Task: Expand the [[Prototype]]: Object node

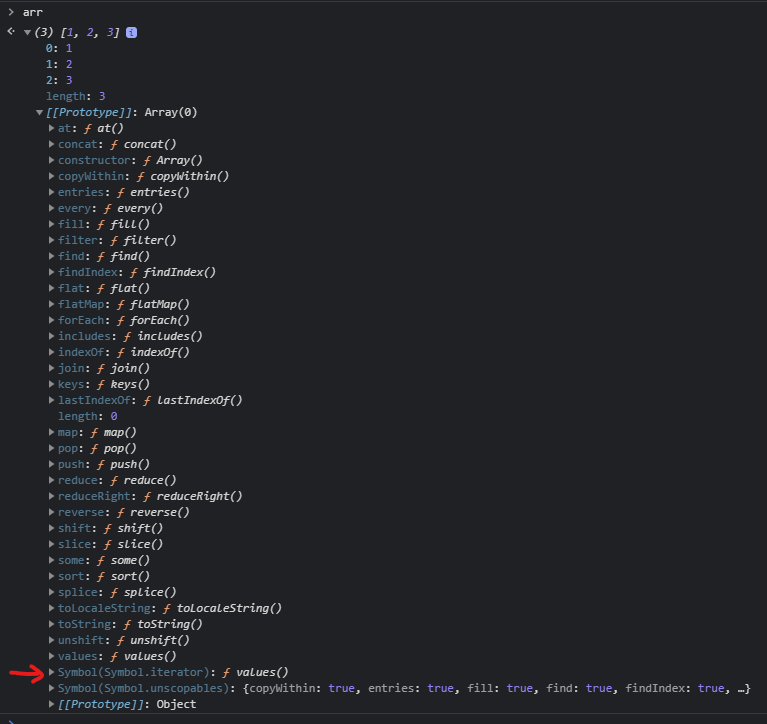Action: (x=51, y=704)
